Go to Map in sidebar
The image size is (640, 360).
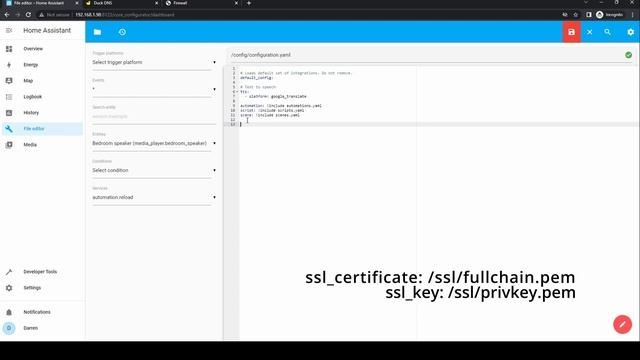point(42,80)
